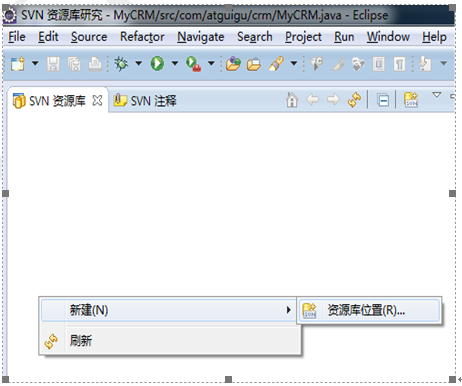Click the Print toolbar icon
Screen dimensions: 462x386
95,64
